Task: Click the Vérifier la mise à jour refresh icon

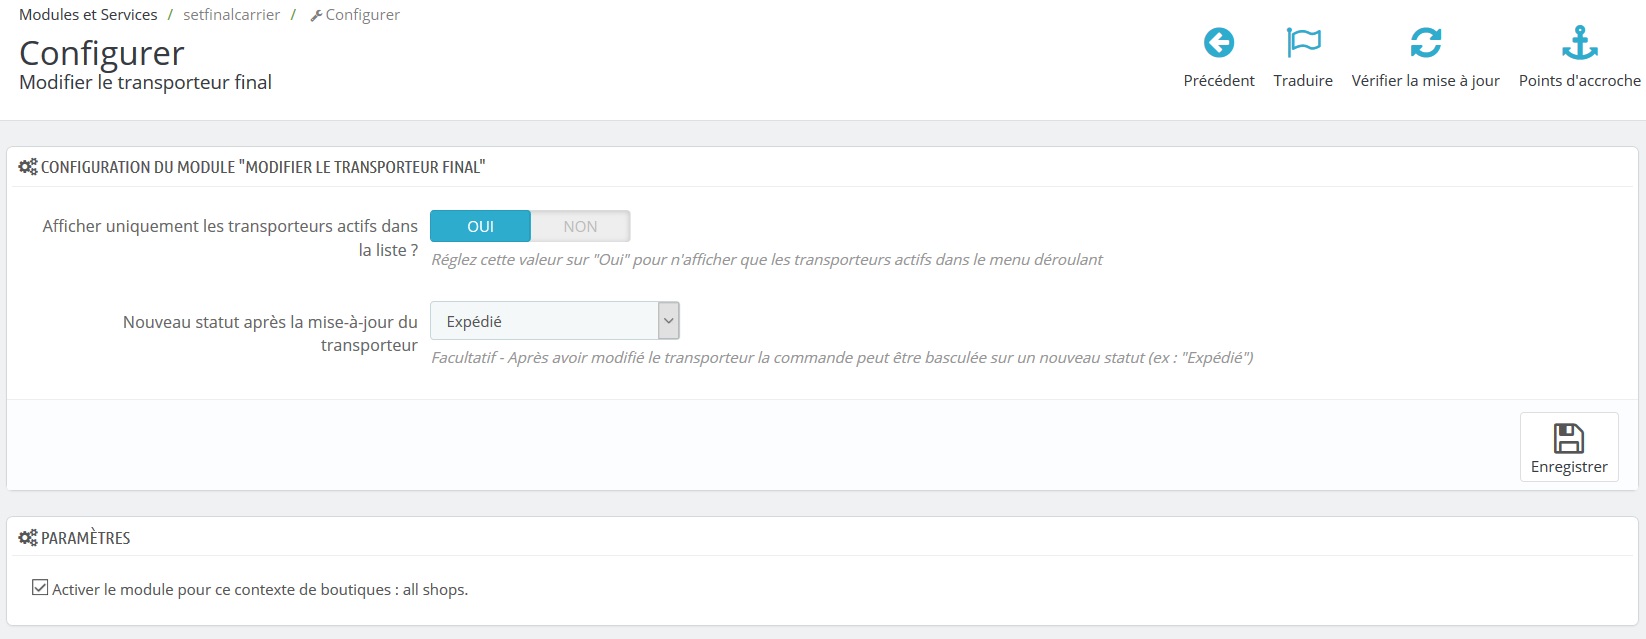Action: 1425,42
